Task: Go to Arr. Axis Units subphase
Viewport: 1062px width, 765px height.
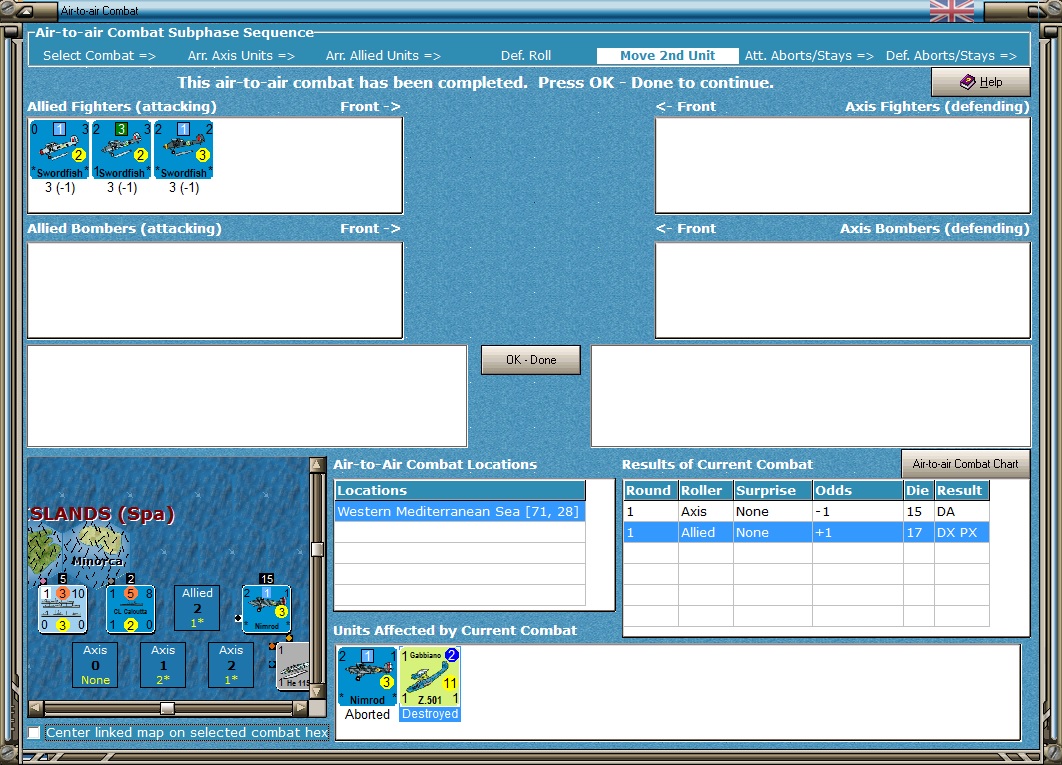Action: click(241, 56)
